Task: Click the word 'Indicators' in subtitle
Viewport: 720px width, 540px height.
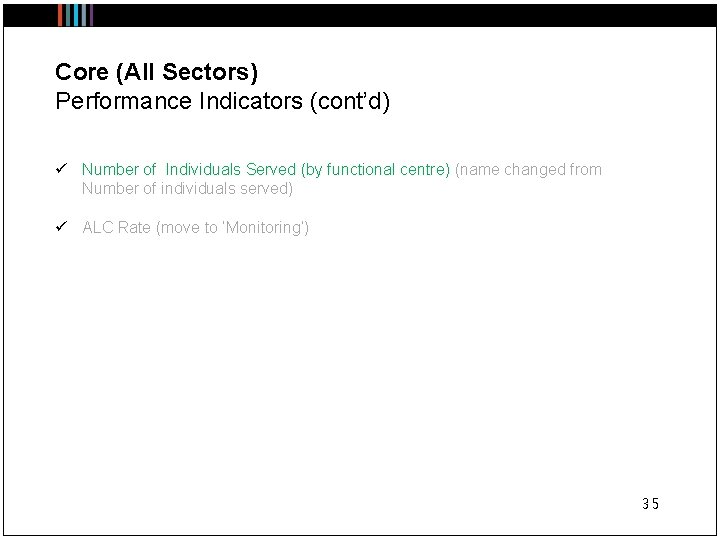Action: click(251, 101)
